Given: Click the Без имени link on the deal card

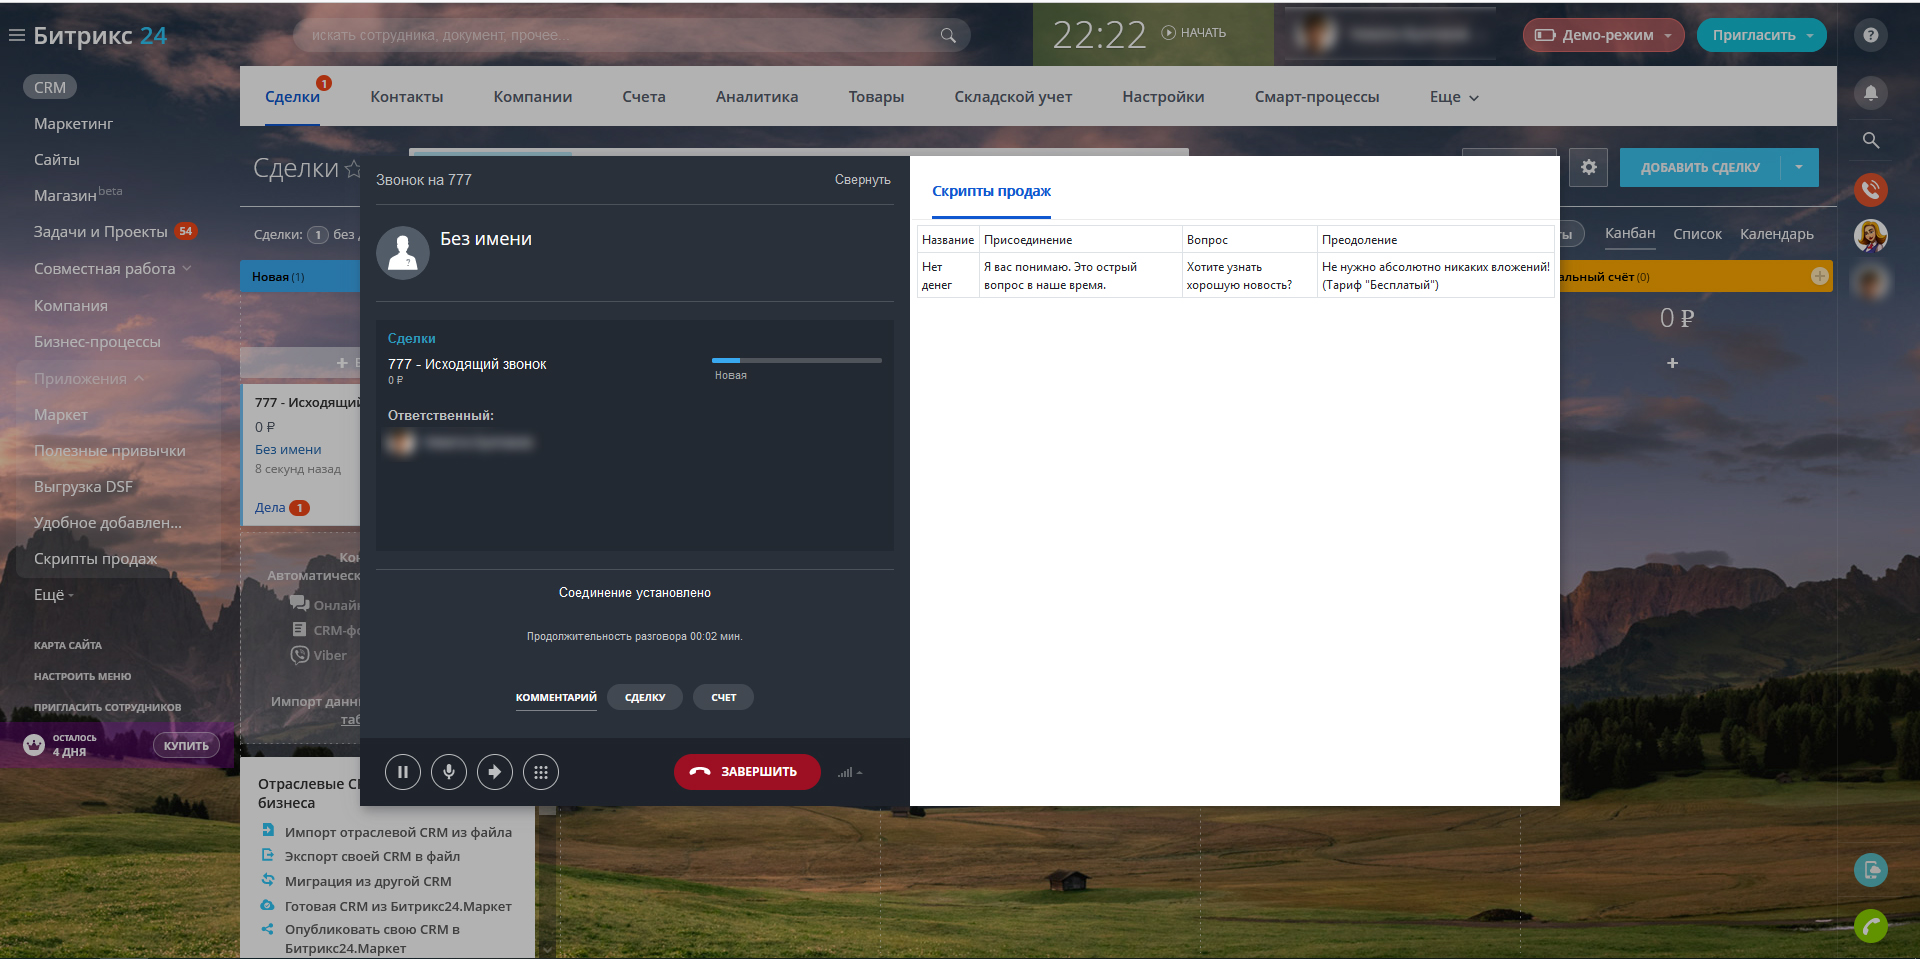Looking at the screenshot, I should coord(288,449).
